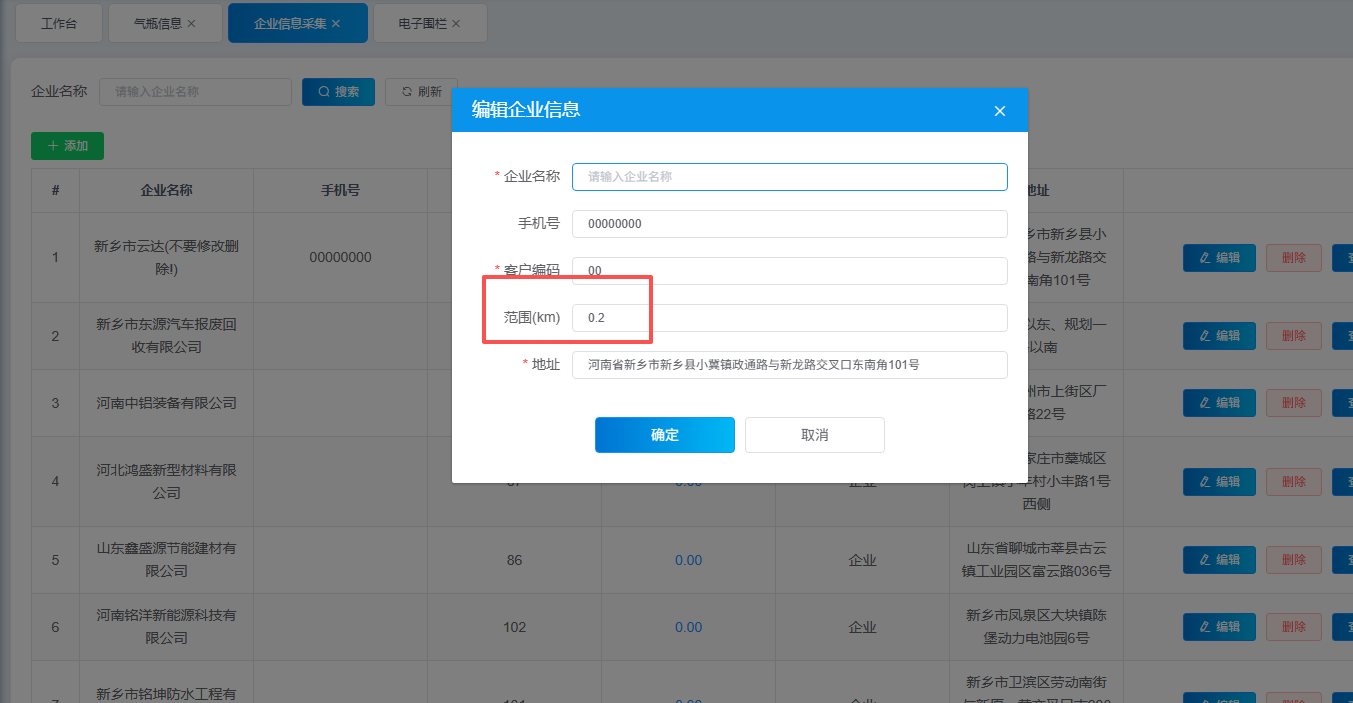Screen dimensions: 1353x703
Task: Click the 地址 input field
Action: pyautogui.click(x=789, y=365)
